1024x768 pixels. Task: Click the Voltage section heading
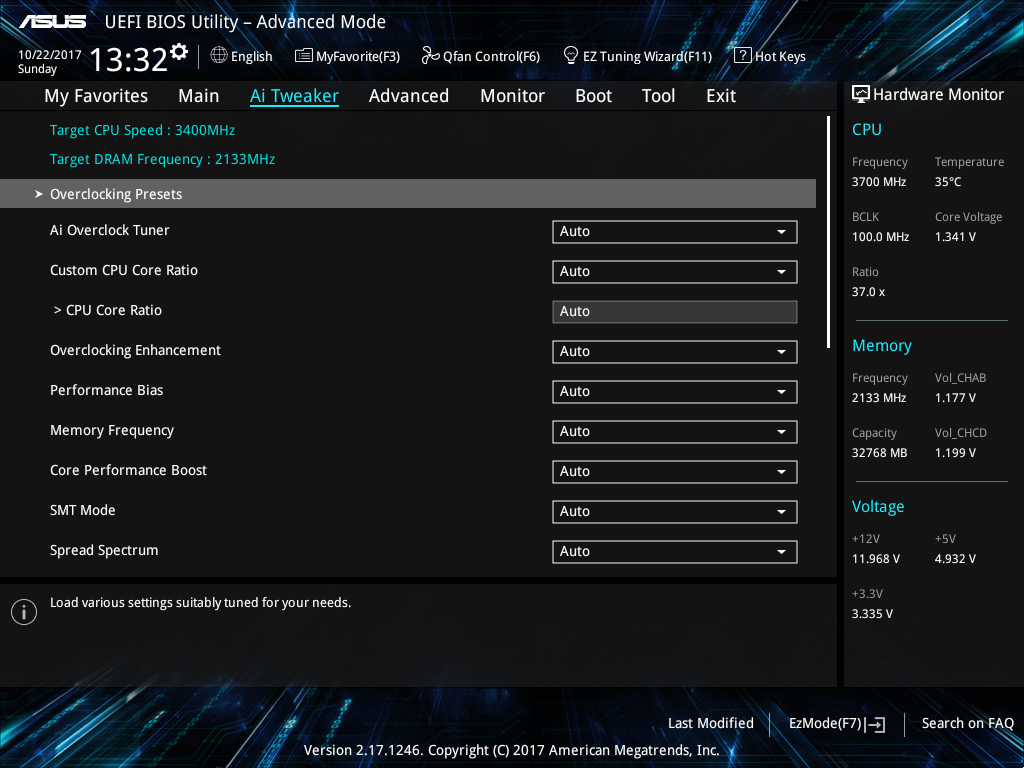coord(878,507)
